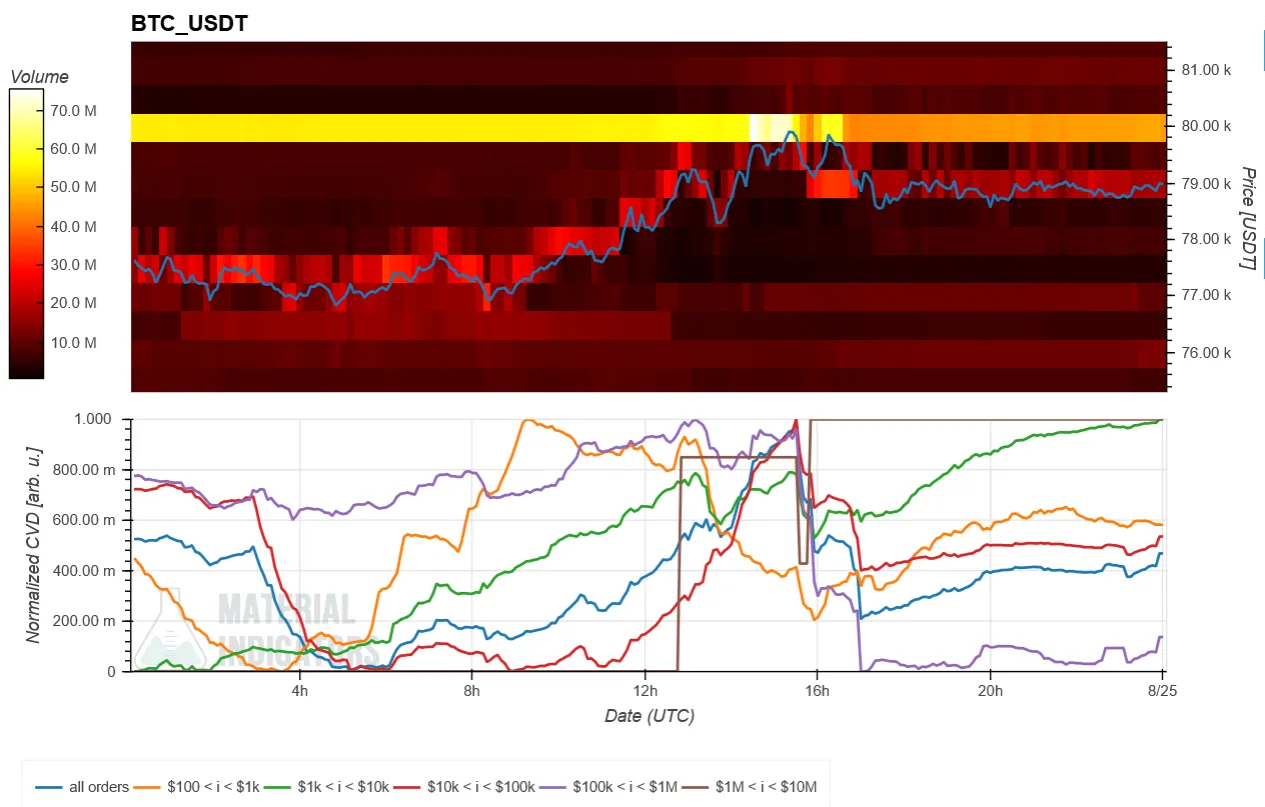Select the 70.0 M mark on Volume colorbar

coord(73,110)
